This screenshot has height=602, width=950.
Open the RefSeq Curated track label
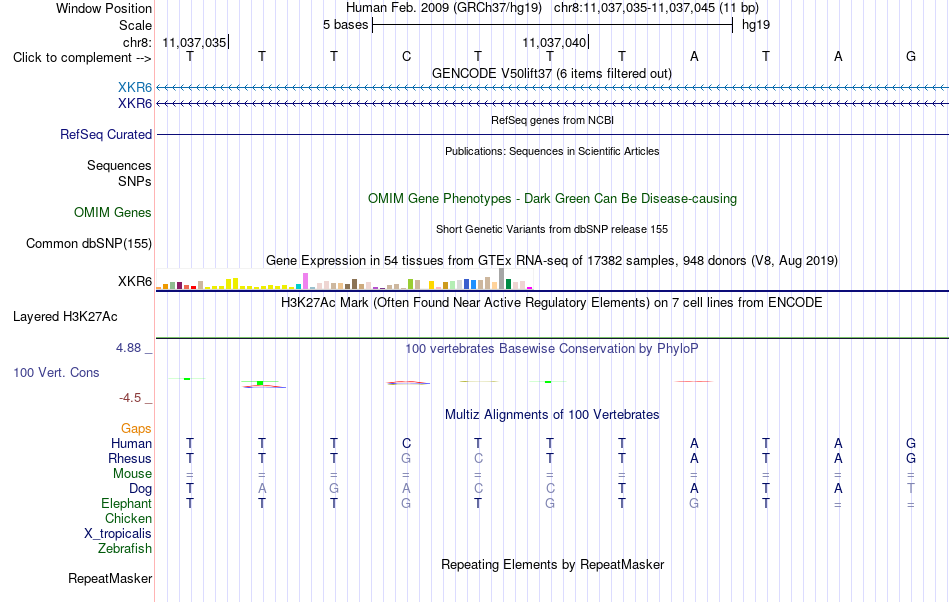[105, 134]
